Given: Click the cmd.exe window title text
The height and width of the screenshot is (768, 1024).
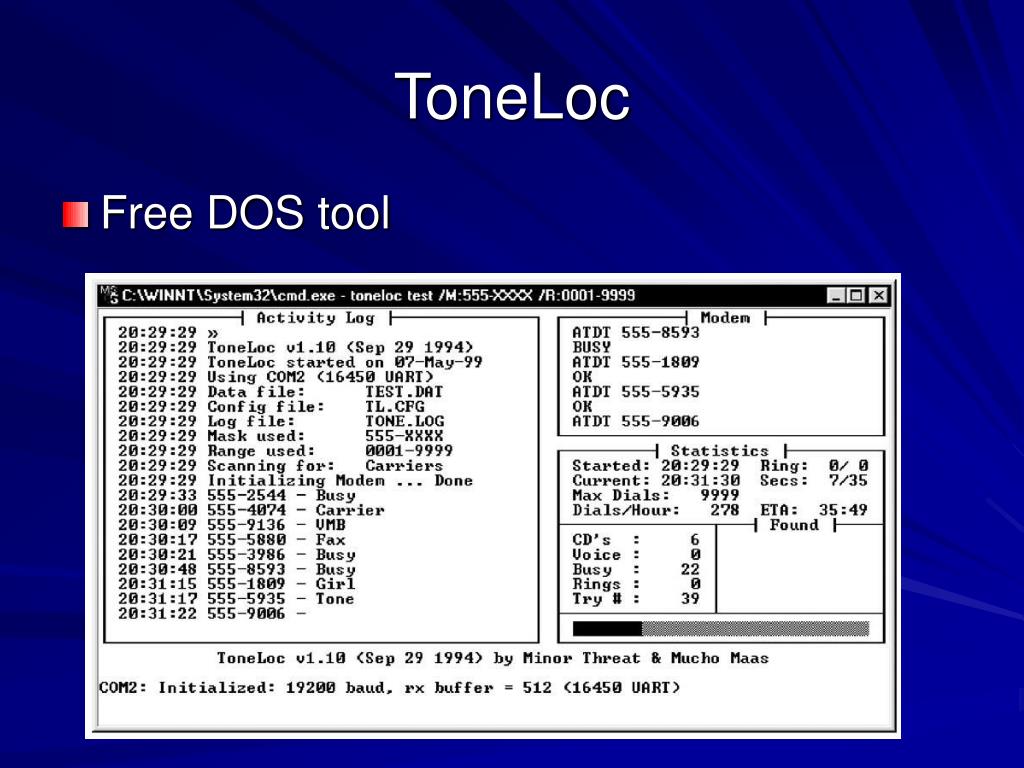Looking at the screenshot, I should click(x=379, y=295).
